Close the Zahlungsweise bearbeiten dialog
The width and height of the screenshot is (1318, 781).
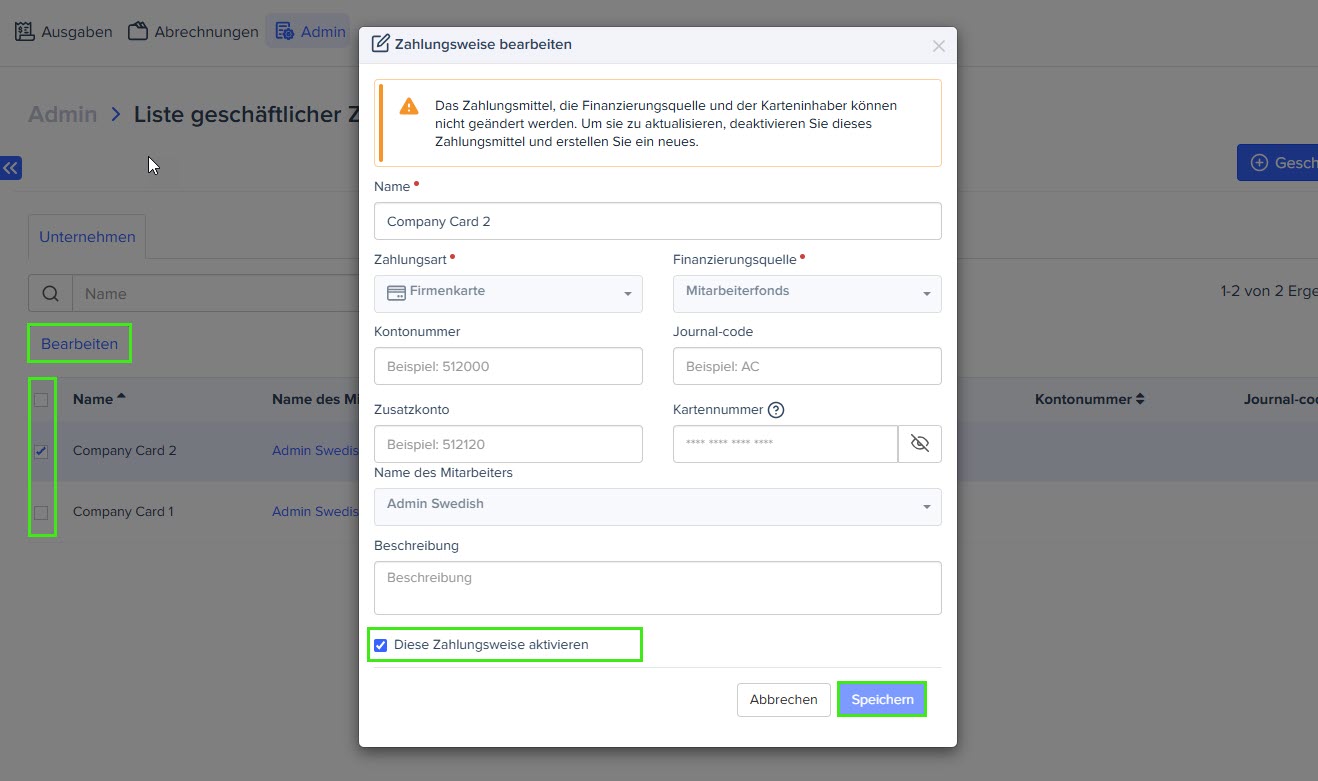938,46
